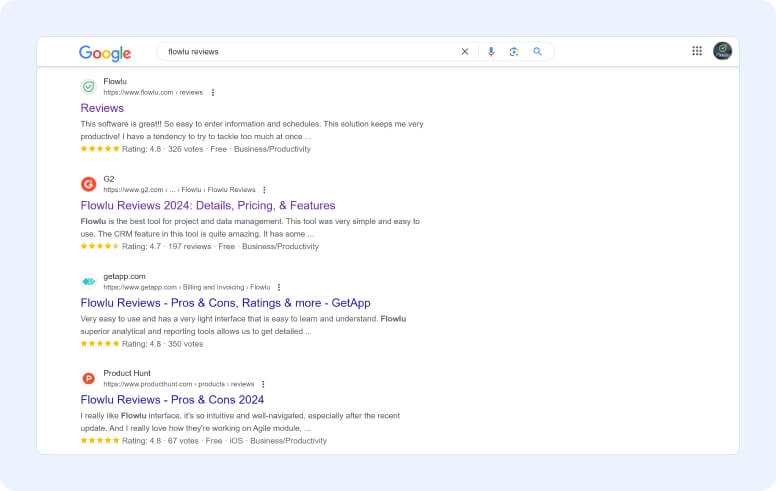Click the 'getapp.com' site name label
The width and height of the screenshot is (776, 491).
pyautogui.click(x=124, y=276)
